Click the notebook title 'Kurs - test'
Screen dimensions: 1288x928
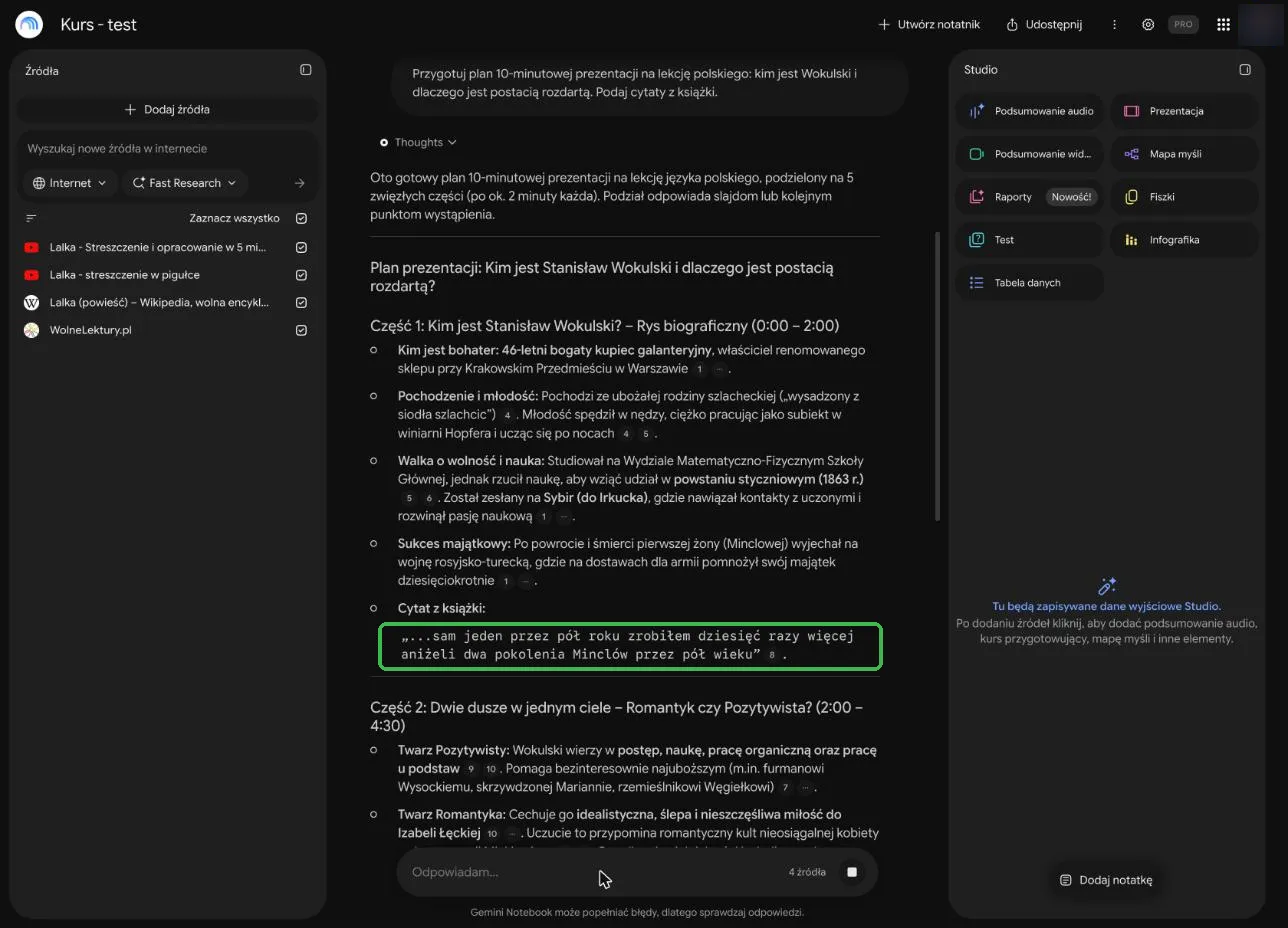pos(98,25)
